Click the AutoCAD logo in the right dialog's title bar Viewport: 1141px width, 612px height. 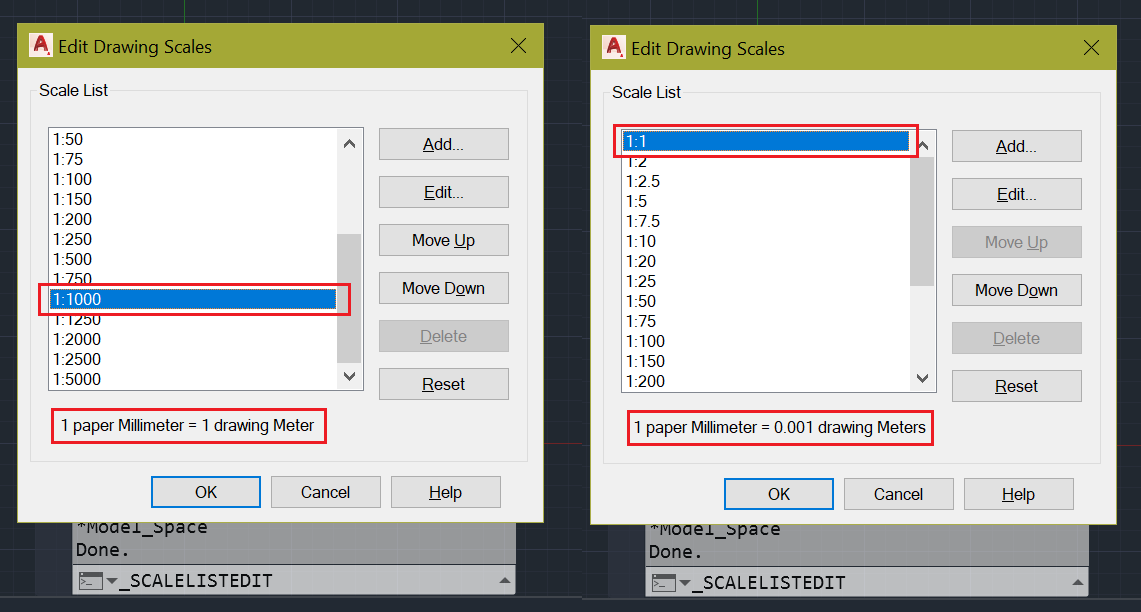tap(614, 47)
